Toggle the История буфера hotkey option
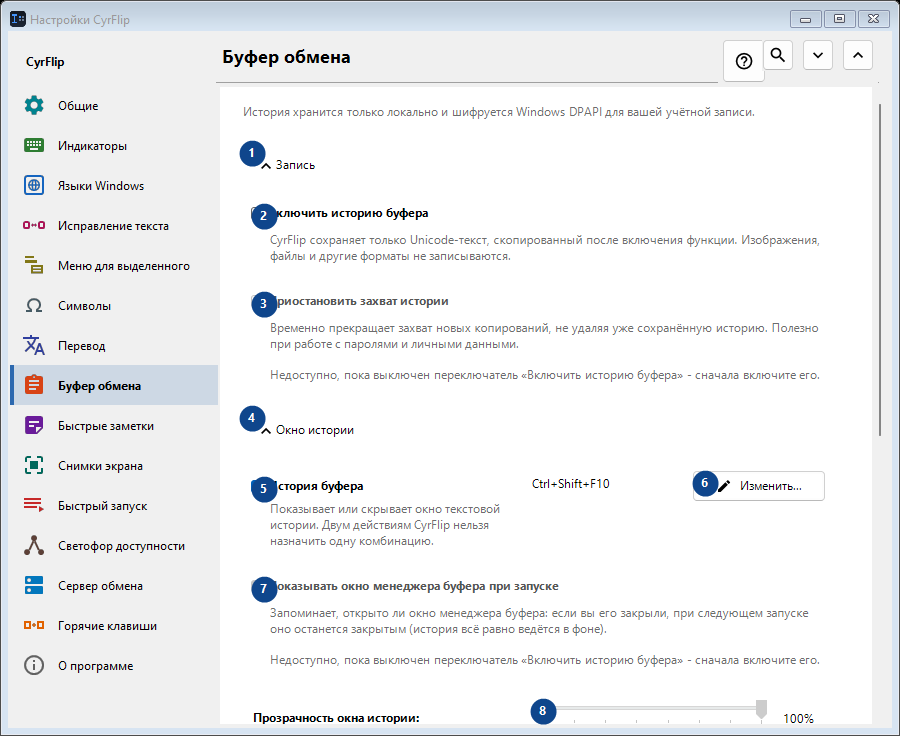Image resolution: width=900 pixels, height=736 pixels. [x=308, y=486]
